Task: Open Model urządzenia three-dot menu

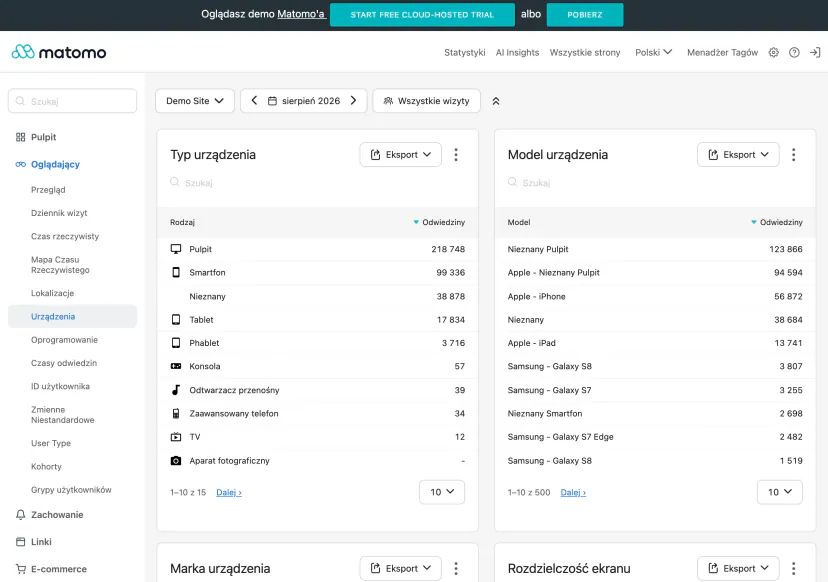Action: pyautogui.click(x=793, y=155)
